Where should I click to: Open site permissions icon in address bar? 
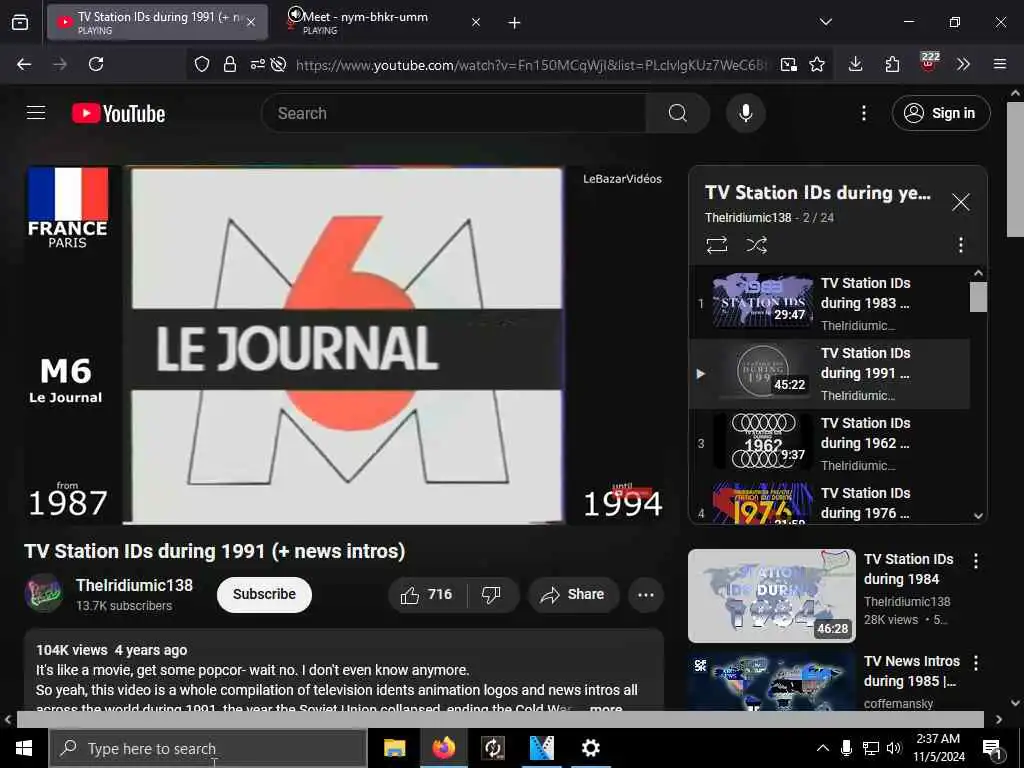(x=257, y=64)
